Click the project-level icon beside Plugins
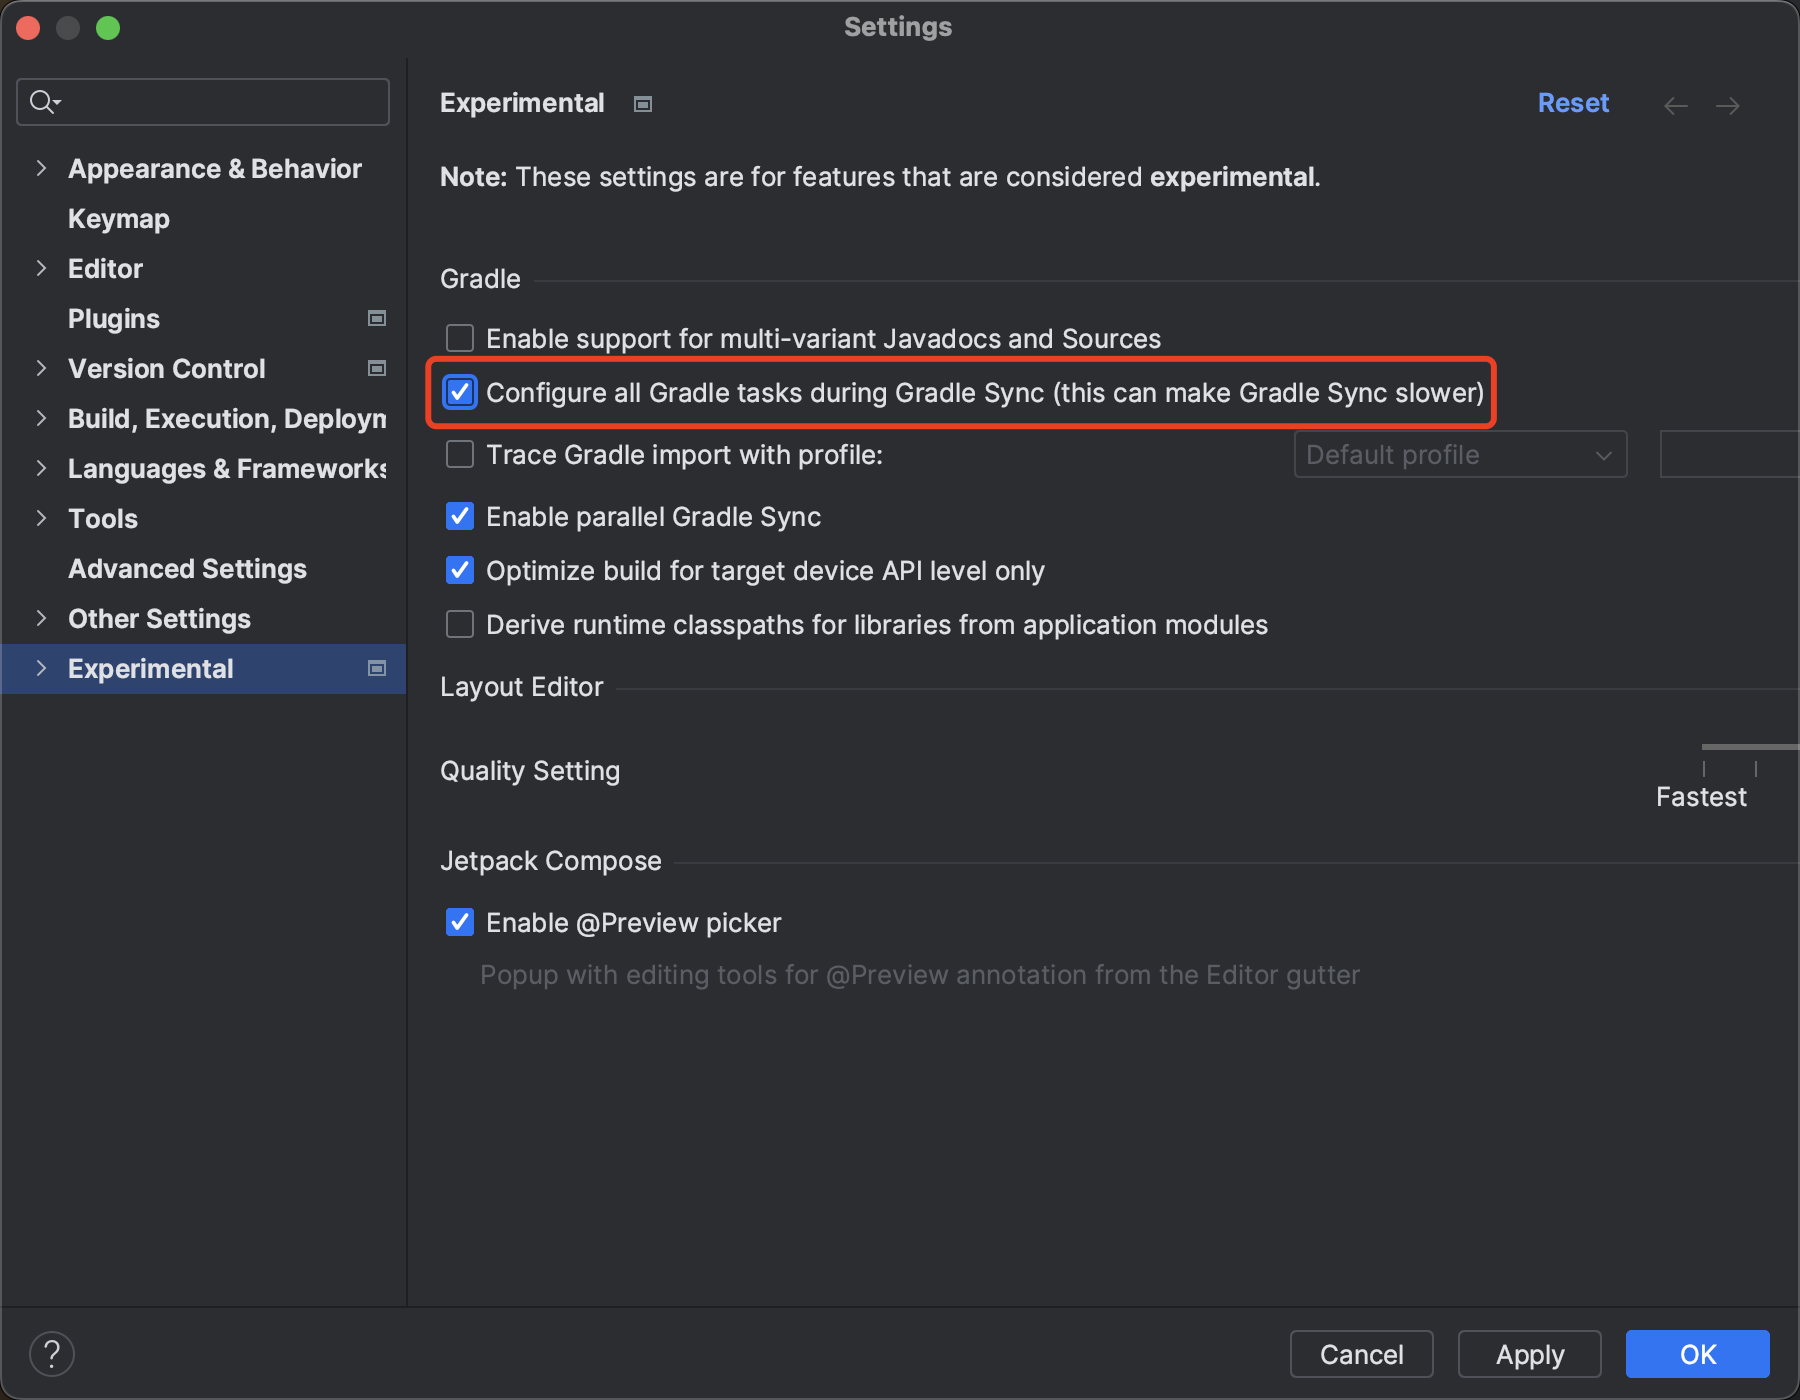The width and height of the screenshot is (1800, 1400). click(377, 319)
